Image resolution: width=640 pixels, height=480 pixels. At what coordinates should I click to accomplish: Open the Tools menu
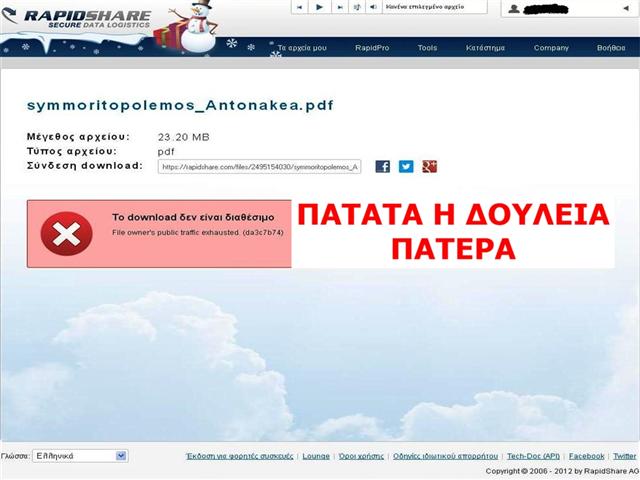[x=427, y=47]
